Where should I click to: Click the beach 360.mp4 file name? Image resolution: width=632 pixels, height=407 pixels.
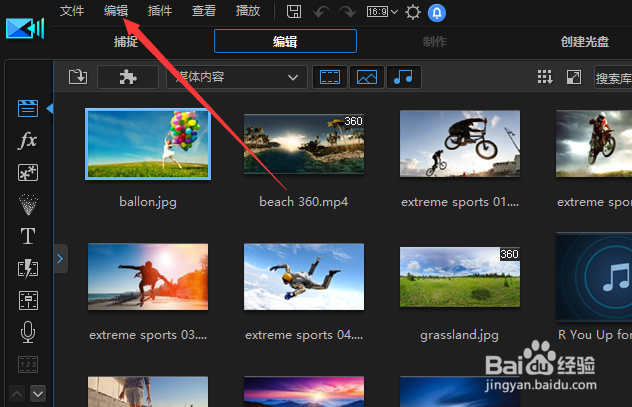click(304, 202)
